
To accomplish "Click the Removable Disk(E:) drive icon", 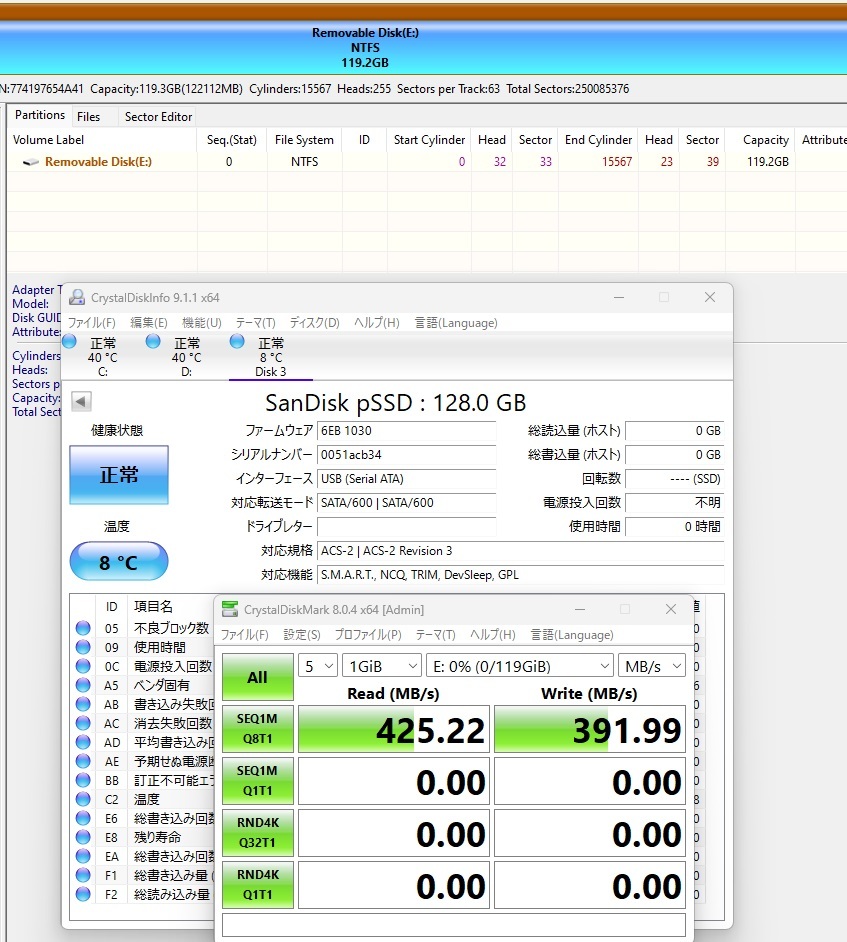I will coord(31,161).
